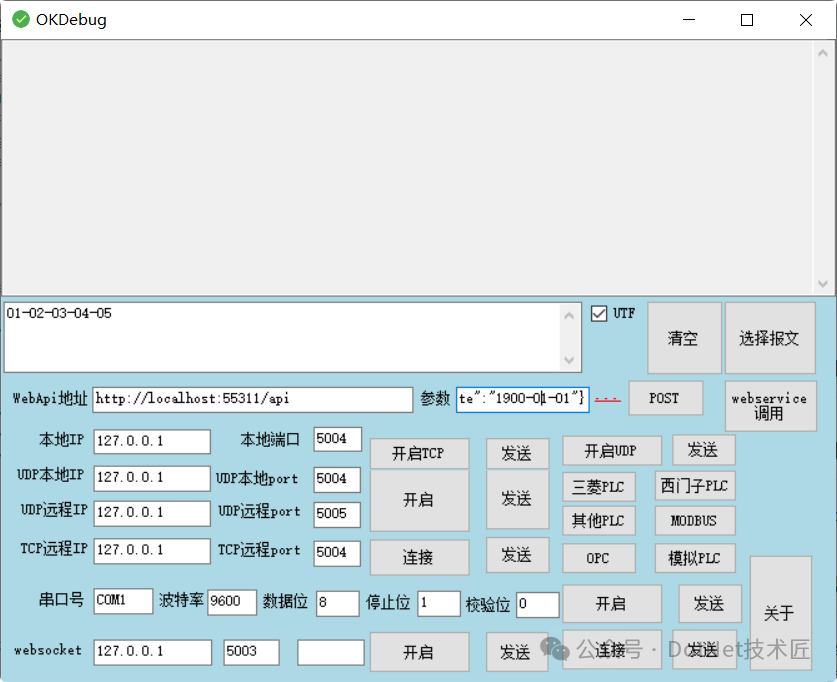Focus the WebApi地址 URL field
This screenshot has height=682, width=837.
tap(252, 399)
